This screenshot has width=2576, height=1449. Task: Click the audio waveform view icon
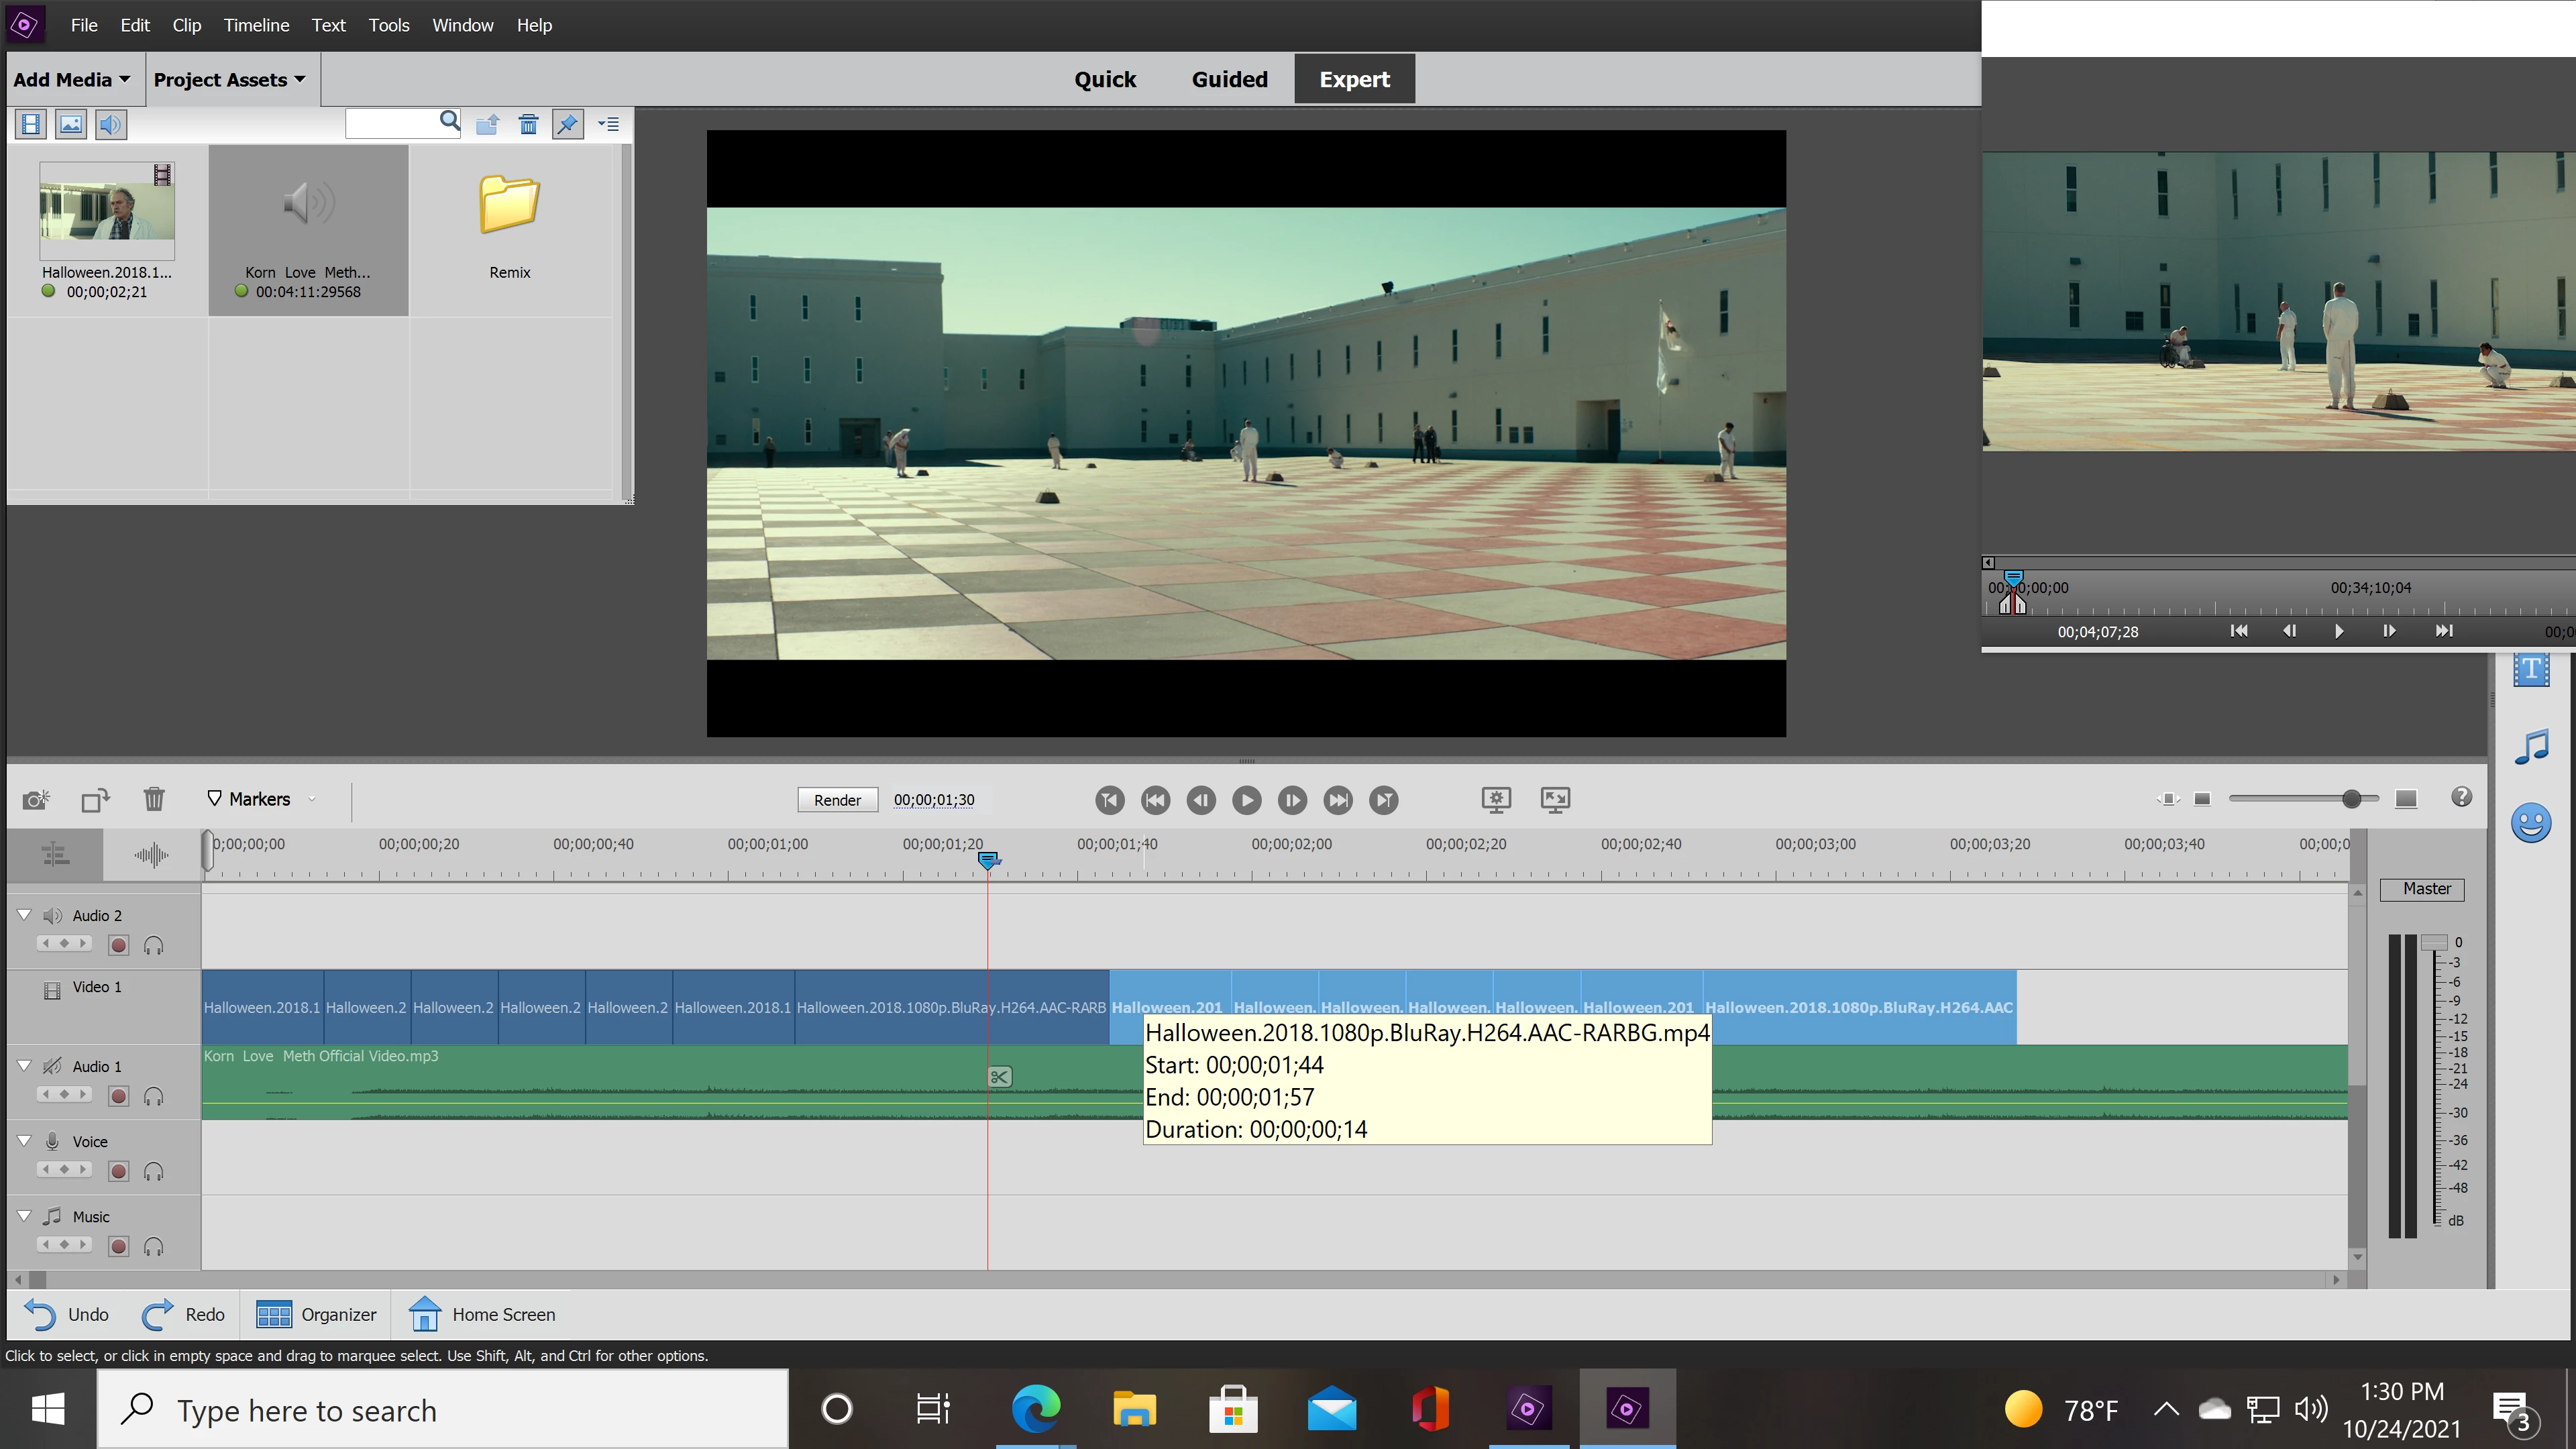[x=151, y=855]
